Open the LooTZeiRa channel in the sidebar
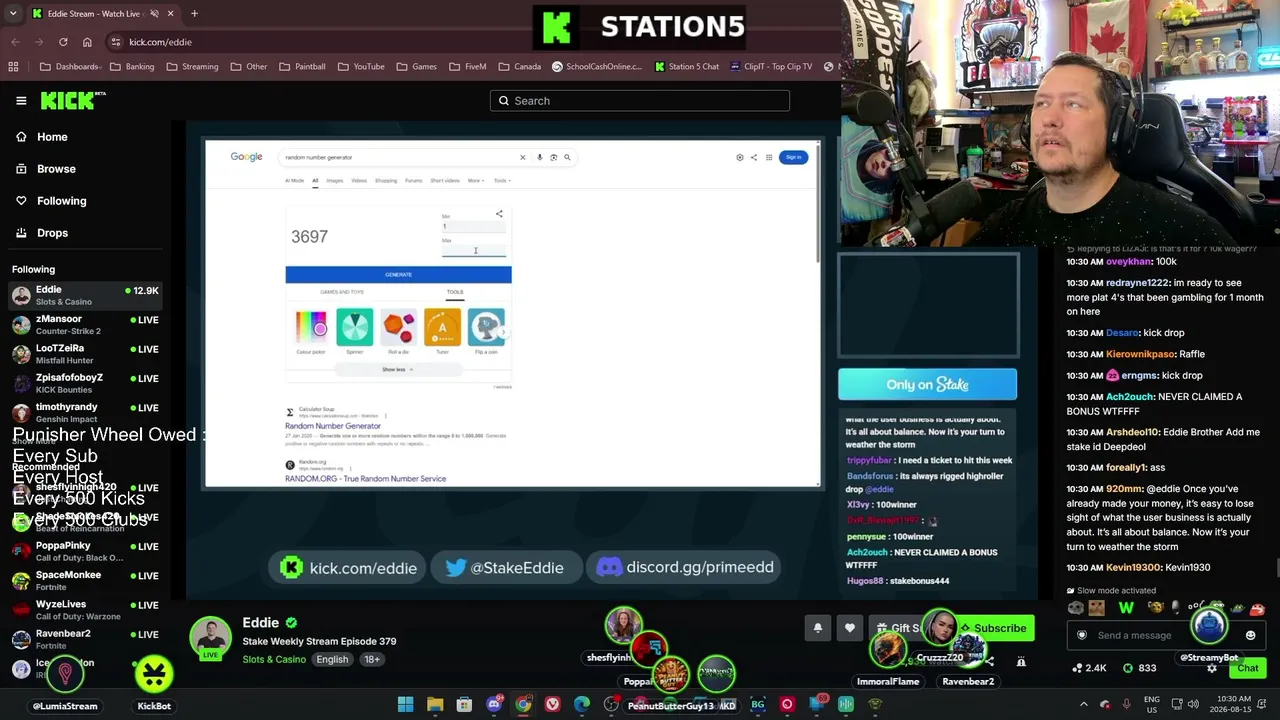The width and height of the screenshot is (1280, 720). [x=86, y=353]
